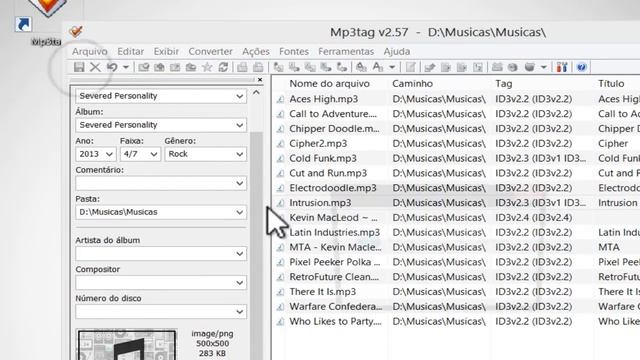640x360 pixels.
Task: Open the Tag Sources dropdown arrow
Action: [x=544, y=67]
